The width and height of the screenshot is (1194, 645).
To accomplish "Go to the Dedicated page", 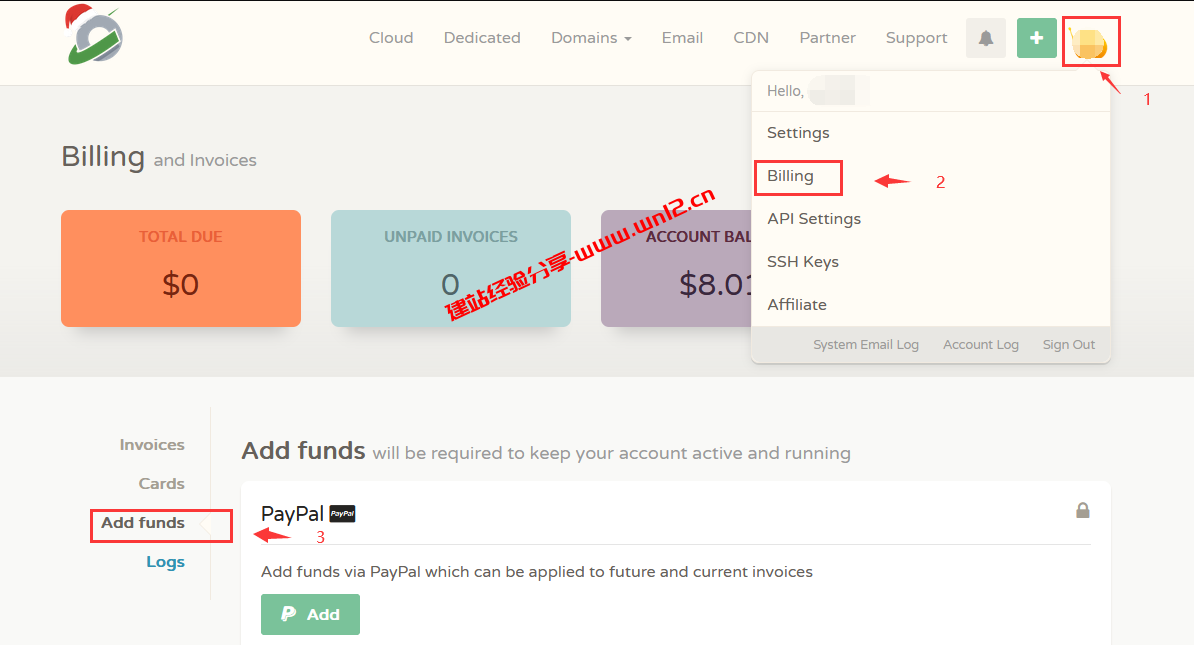I will [x=482, y=38].
